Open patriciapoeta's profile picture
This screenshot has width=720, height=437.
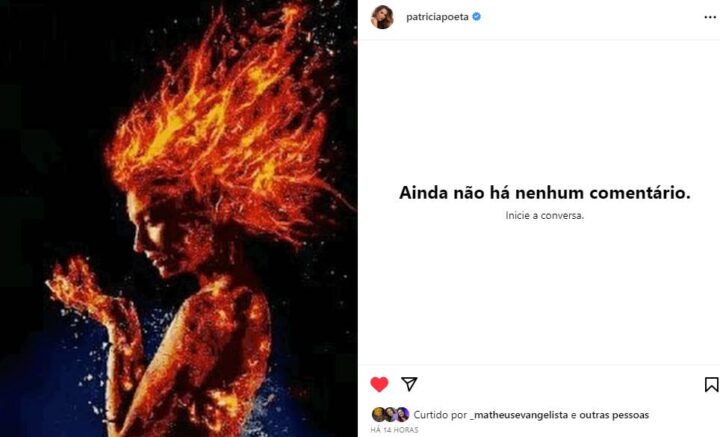coord(382,17)
